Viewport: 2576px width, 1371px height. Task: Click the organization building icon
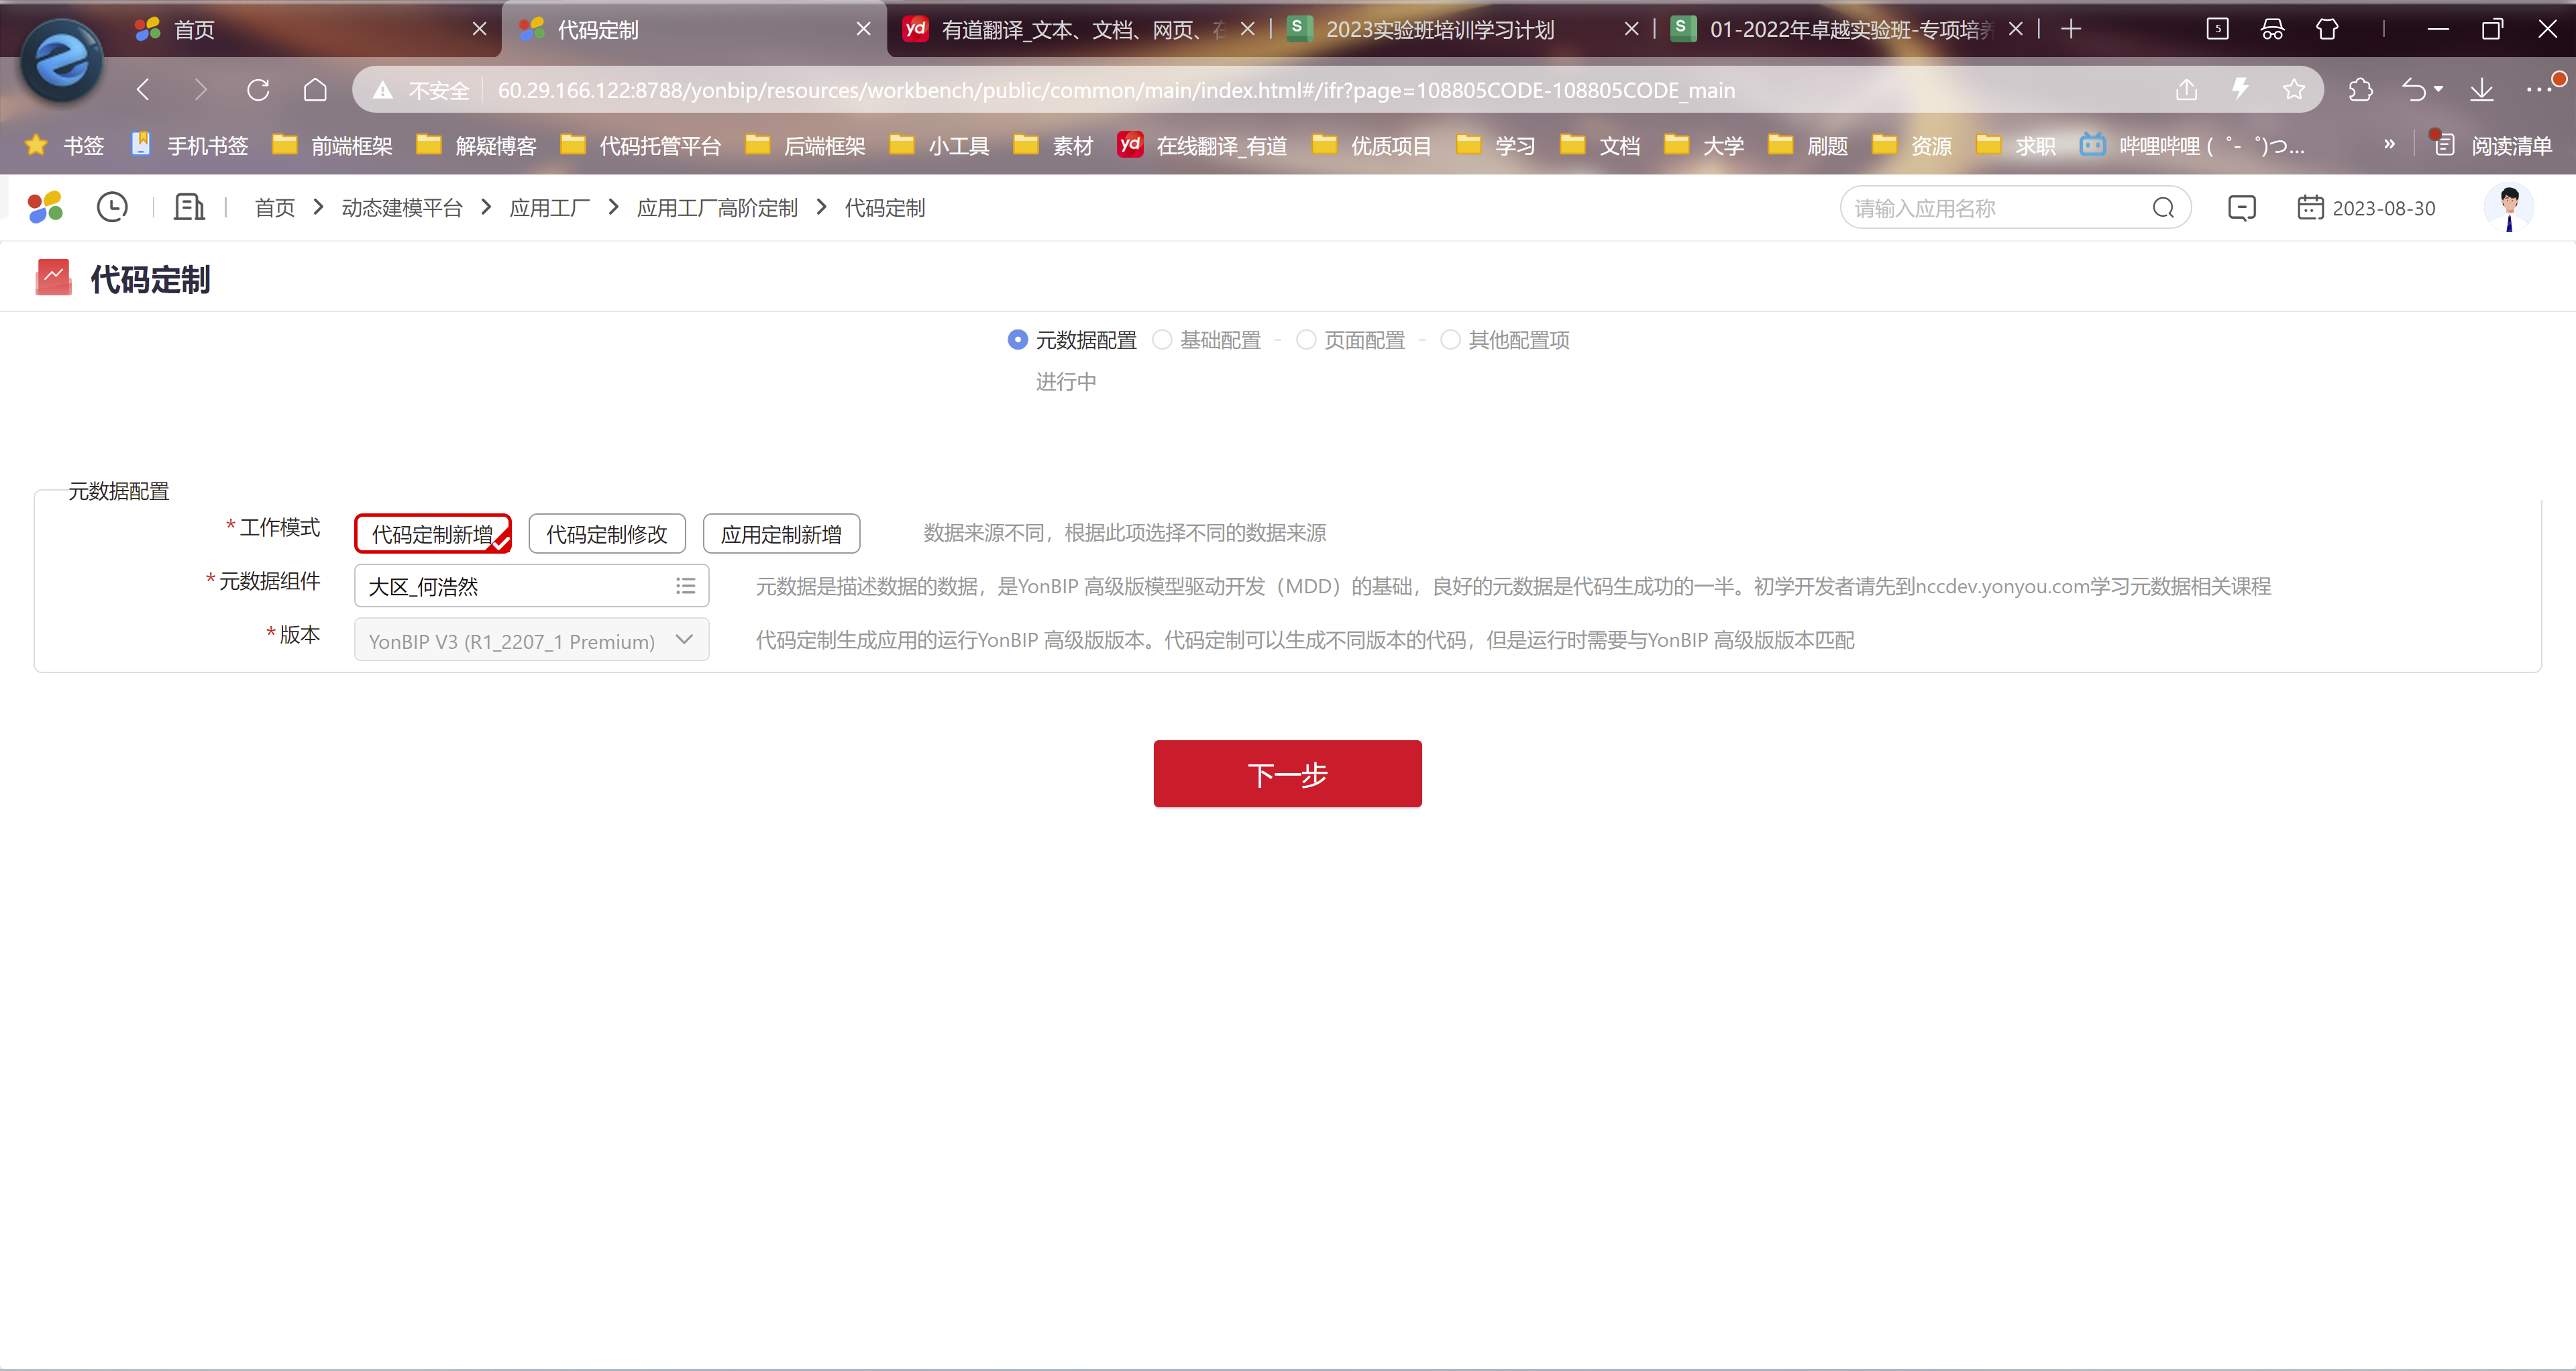[x=189, y=207]
